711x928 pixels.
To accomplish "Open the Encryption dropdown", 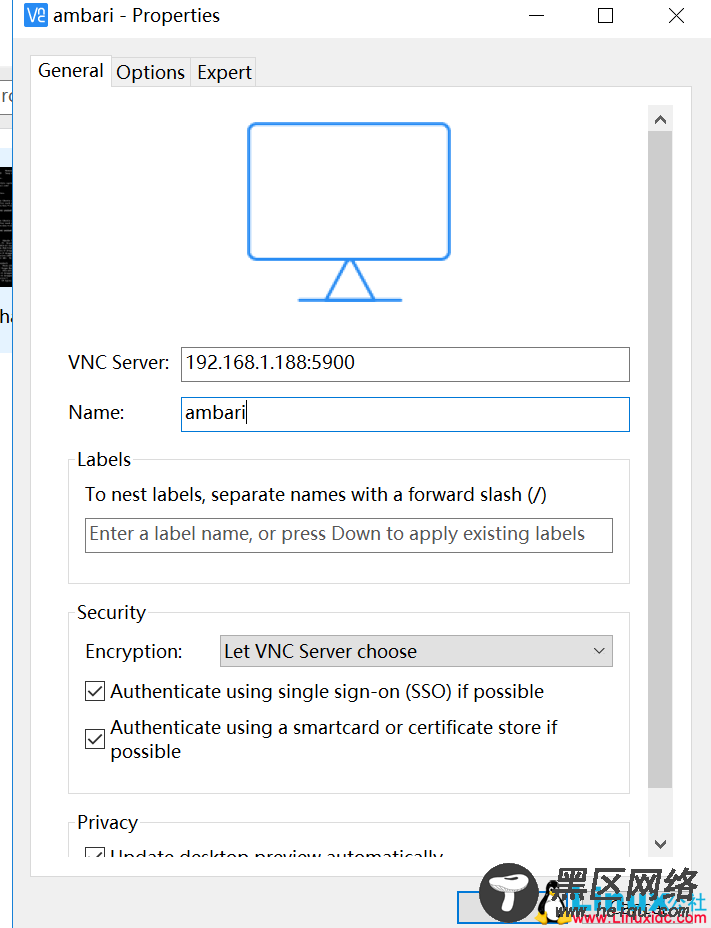I will coord(416,651).
